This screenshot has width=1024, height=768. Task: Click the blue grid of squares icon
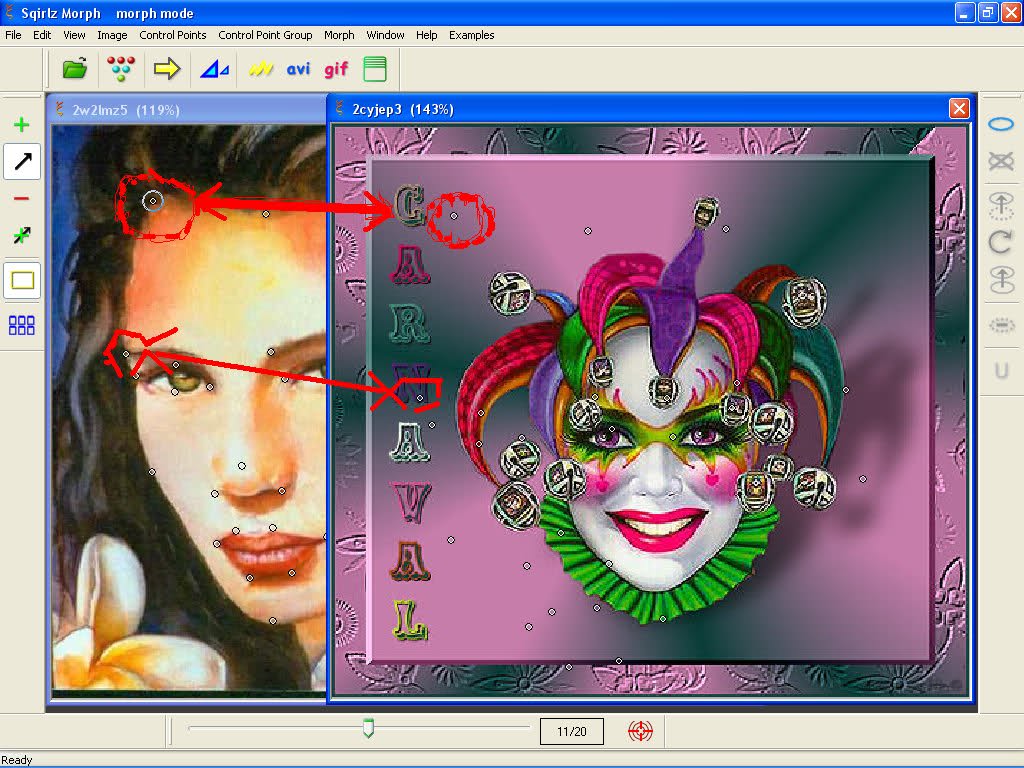click(22, 325)
